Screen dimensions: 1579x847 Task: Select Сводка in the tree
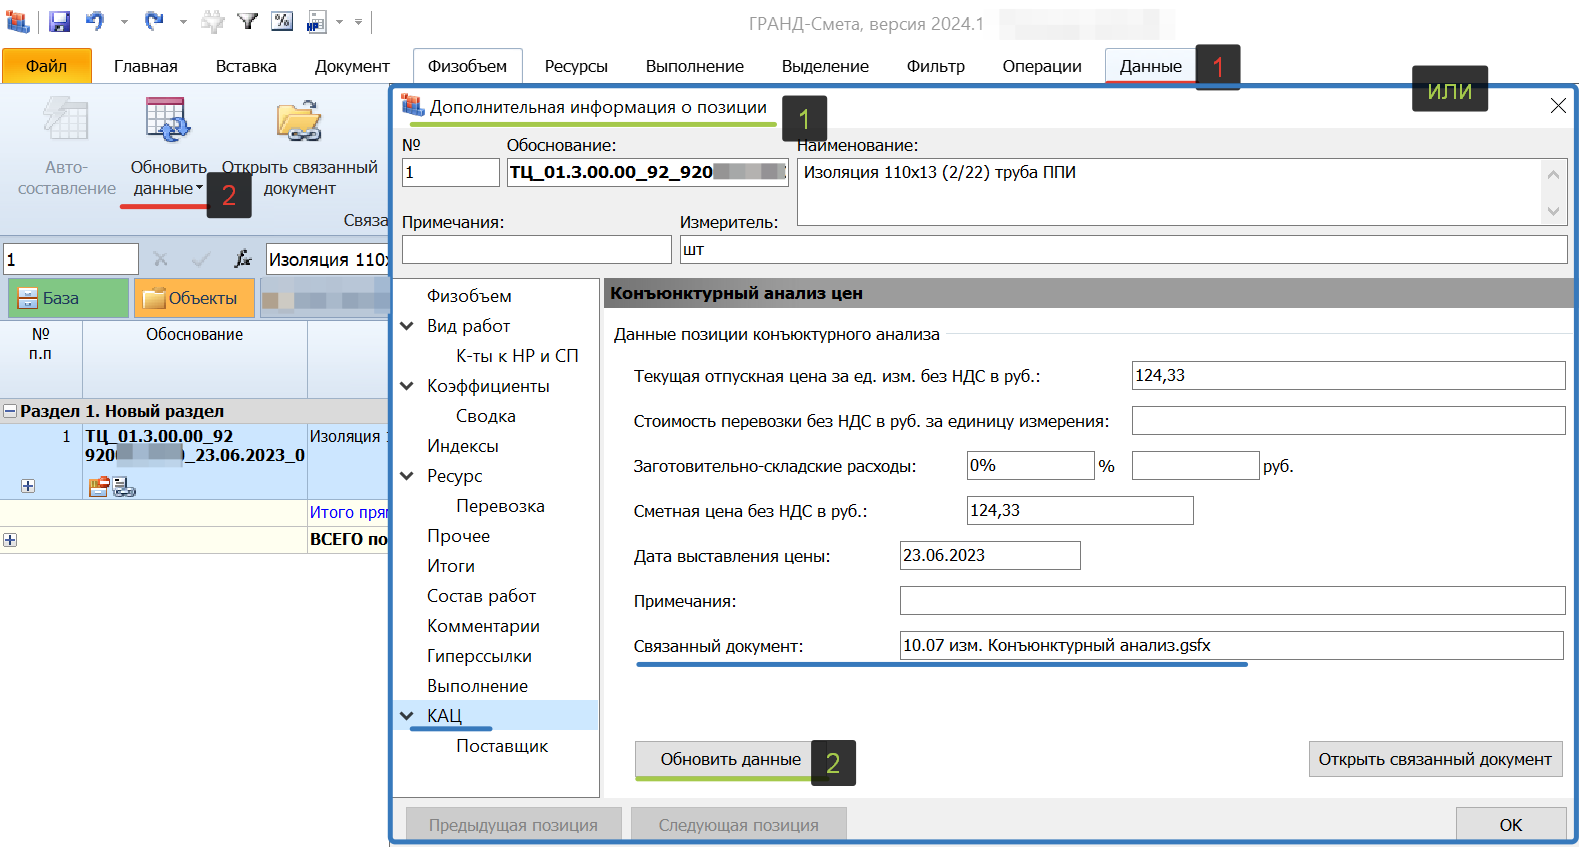pyautogui.click(x=486, y=416)
